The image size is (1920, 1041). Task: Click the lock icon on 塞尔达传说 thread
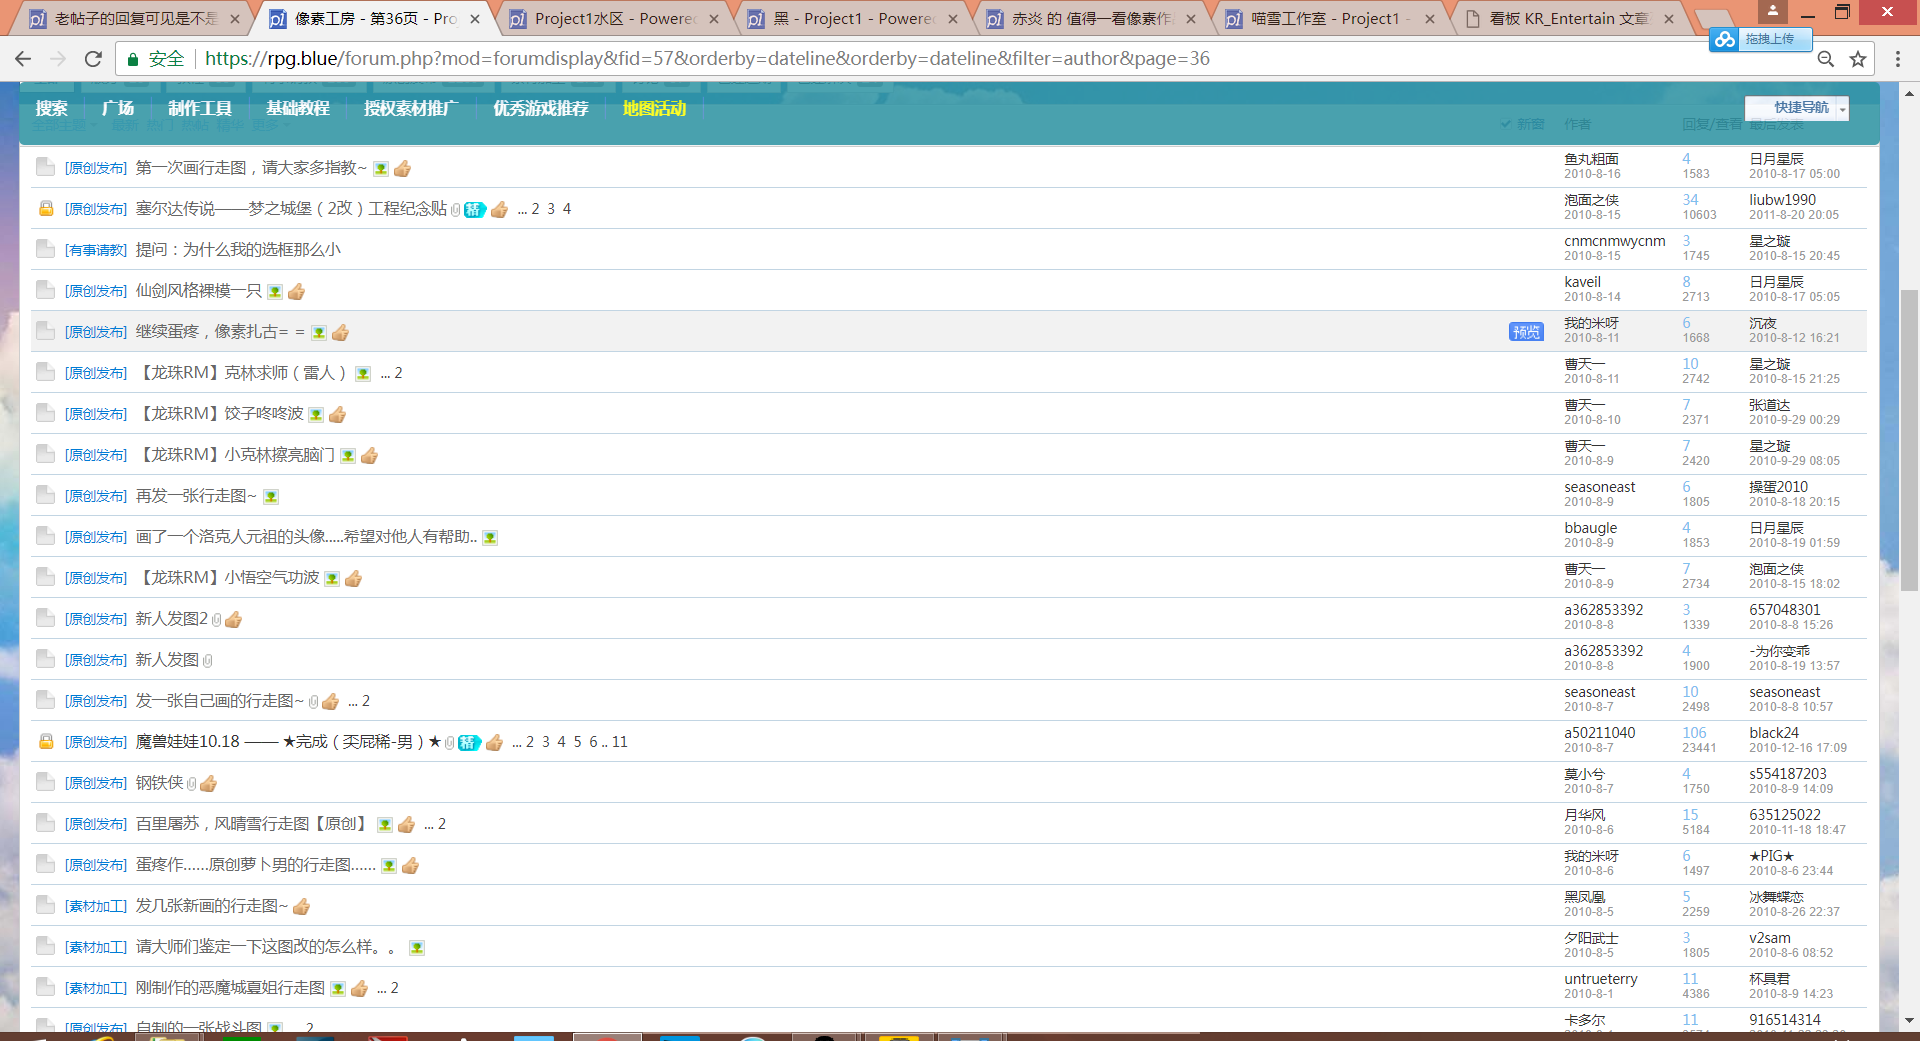tap(46, 209)
